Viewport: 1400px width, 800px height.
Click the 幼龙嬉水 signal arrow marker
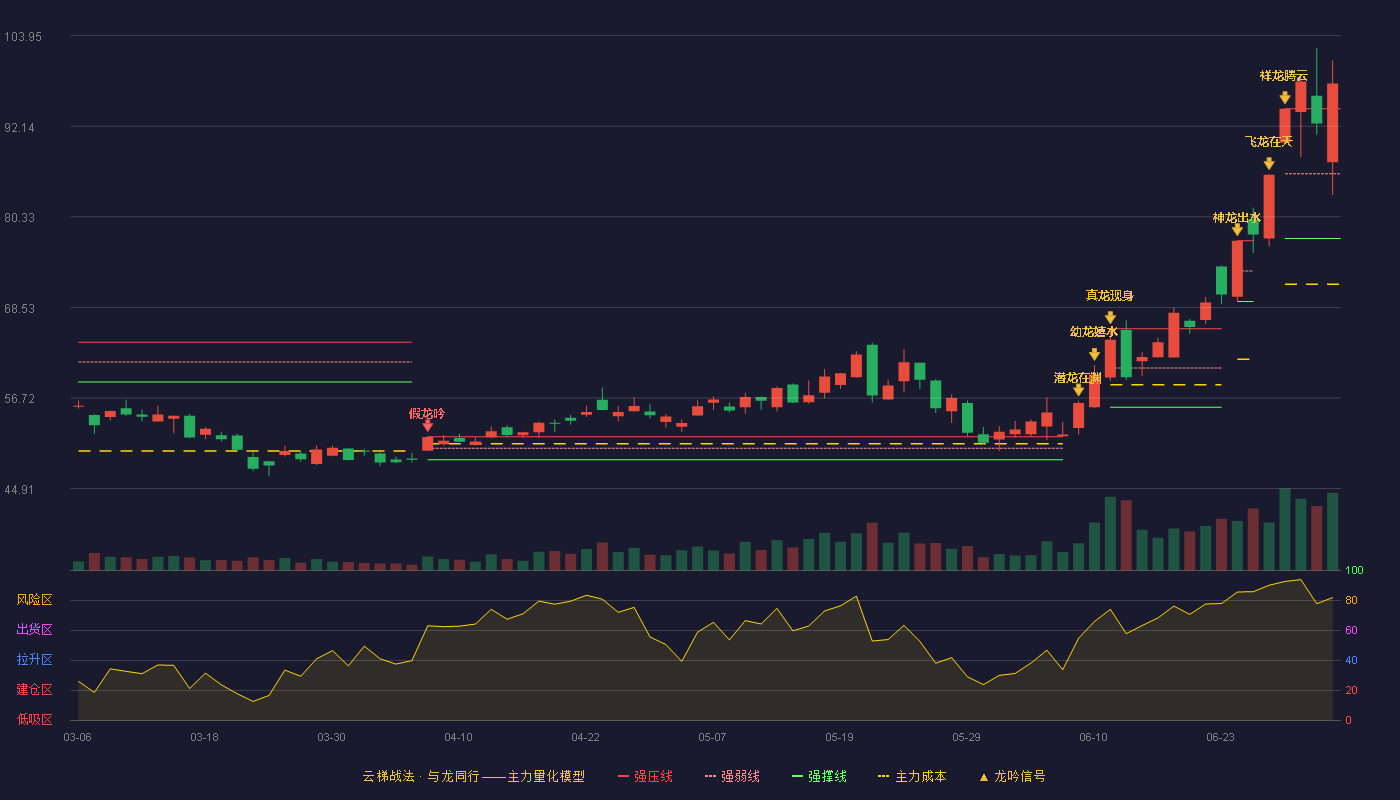tap(1094, 354)
